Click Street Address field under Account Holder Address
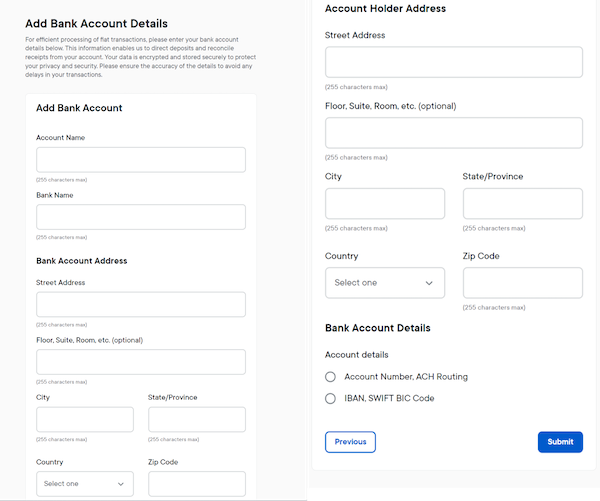 point(453,64)
